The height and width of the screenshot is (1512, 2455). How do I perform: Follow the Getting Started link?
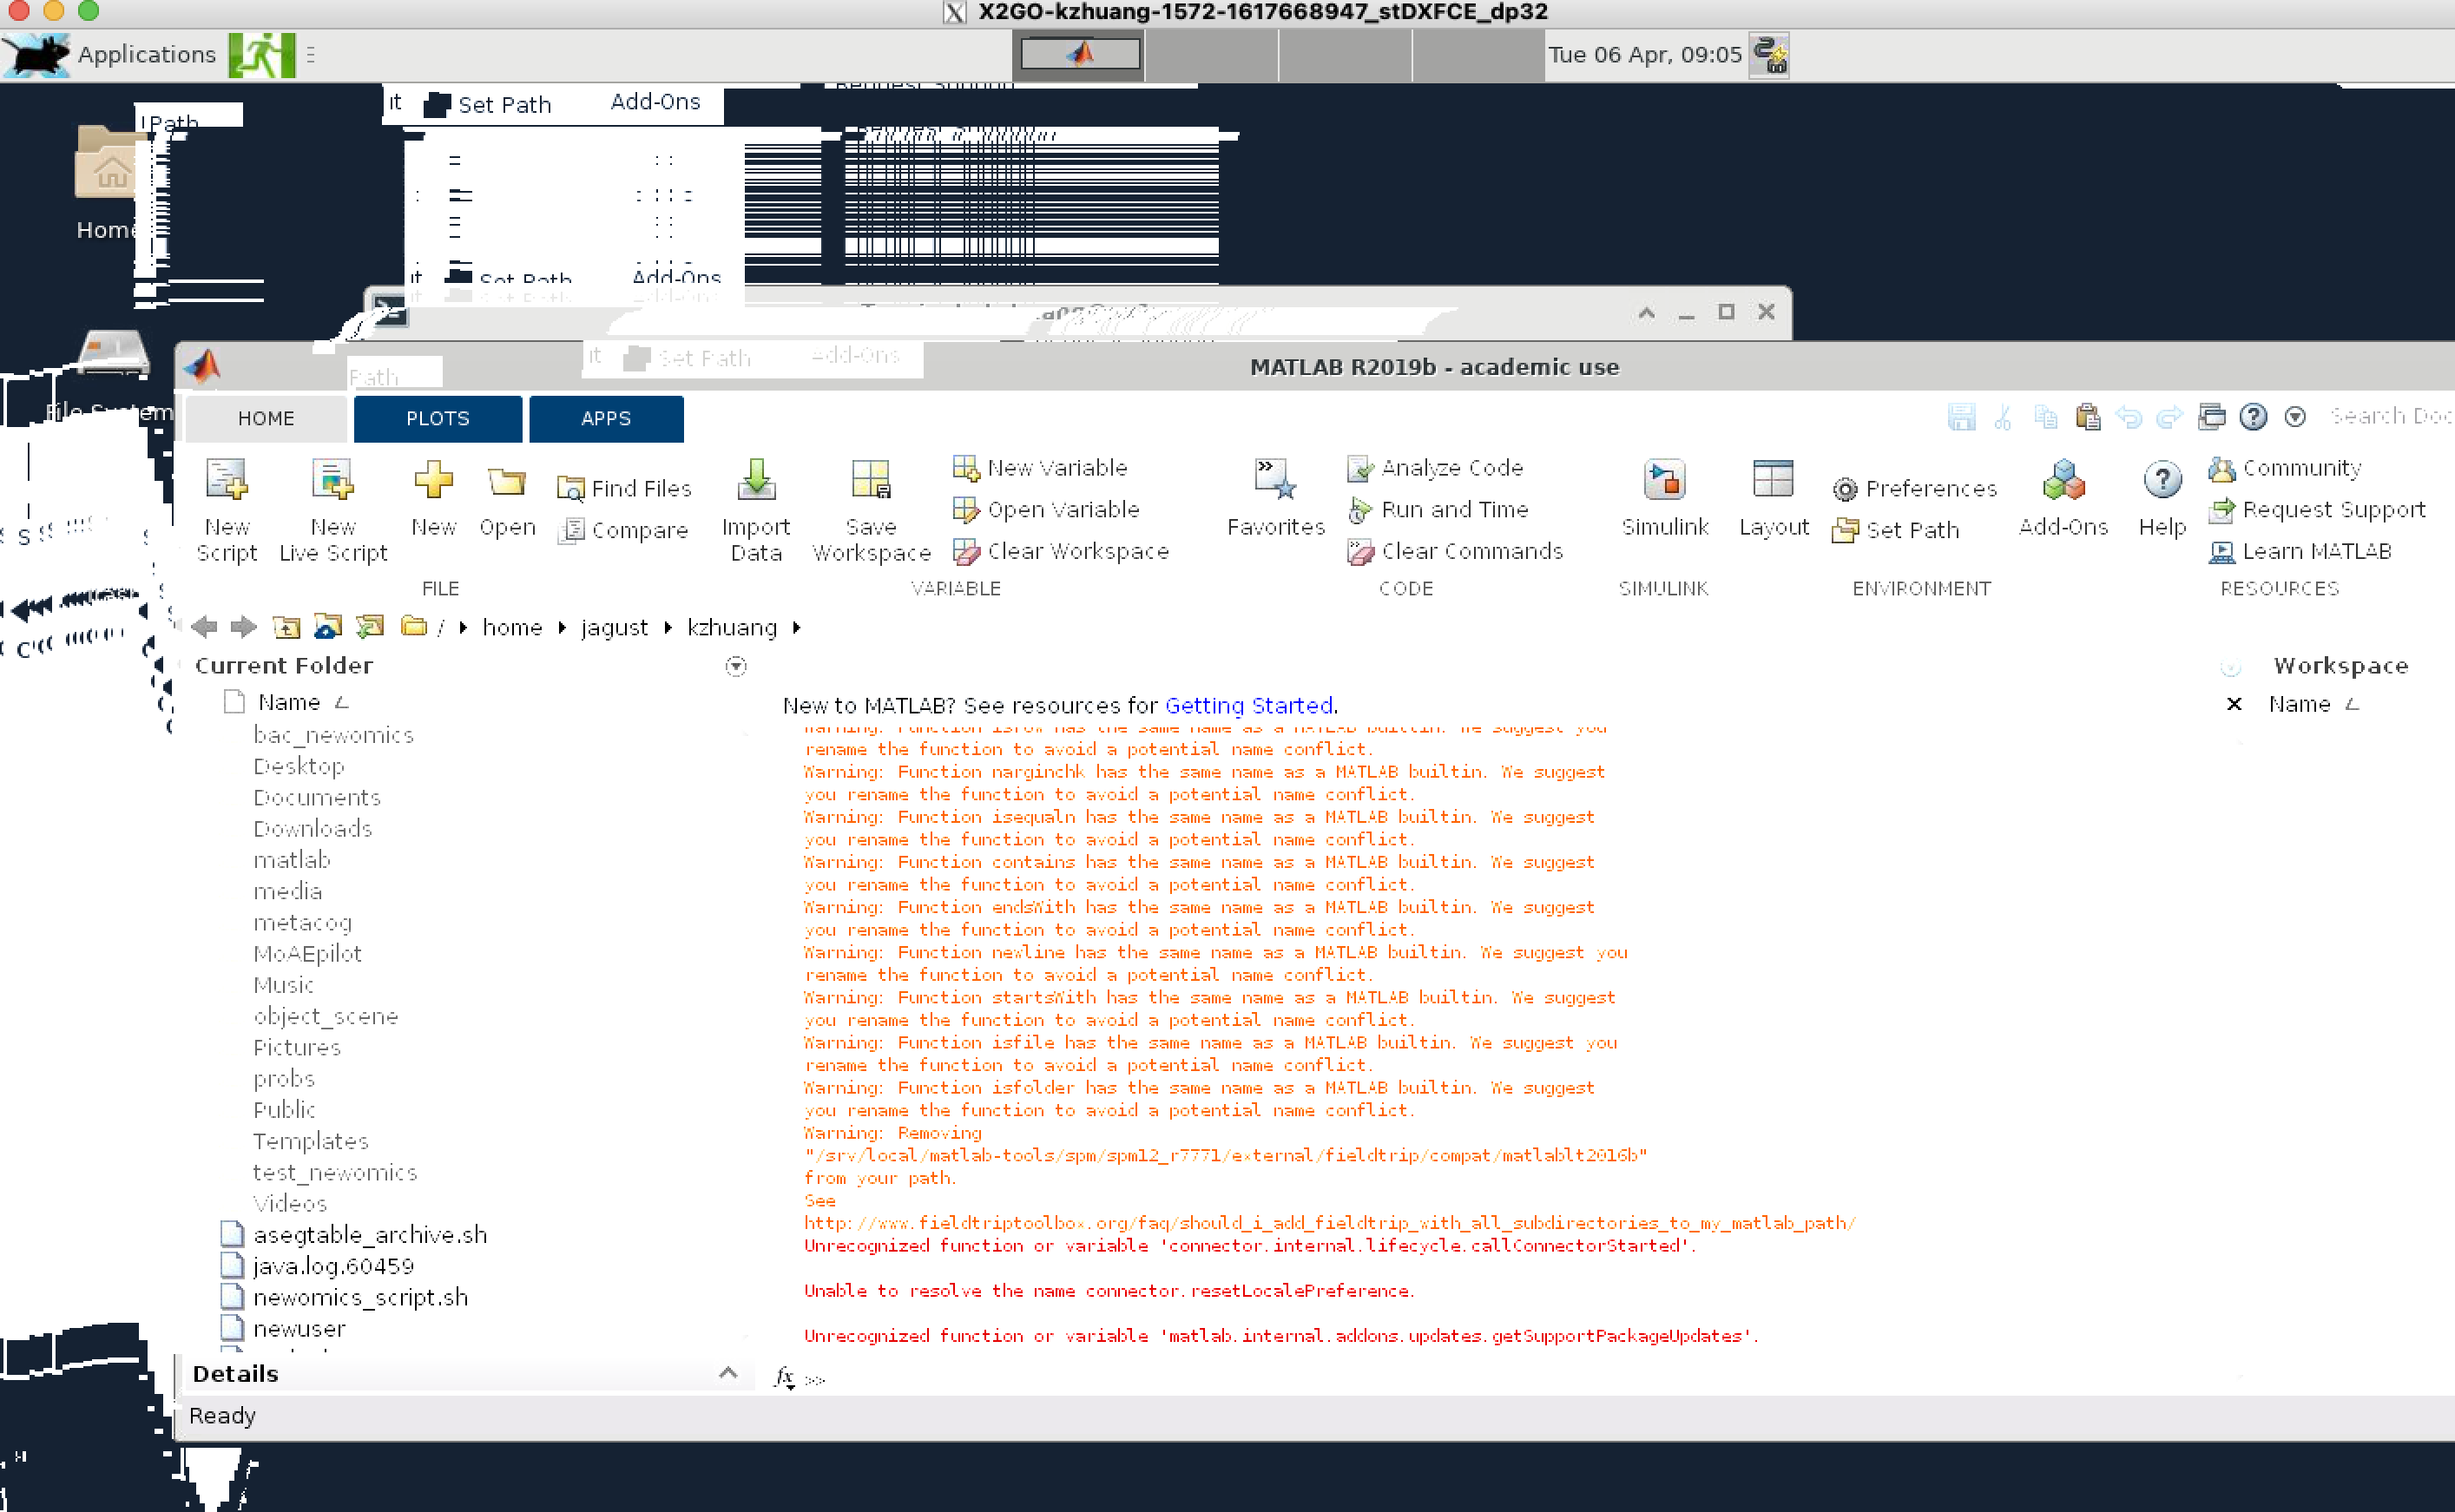(1248, 705)
